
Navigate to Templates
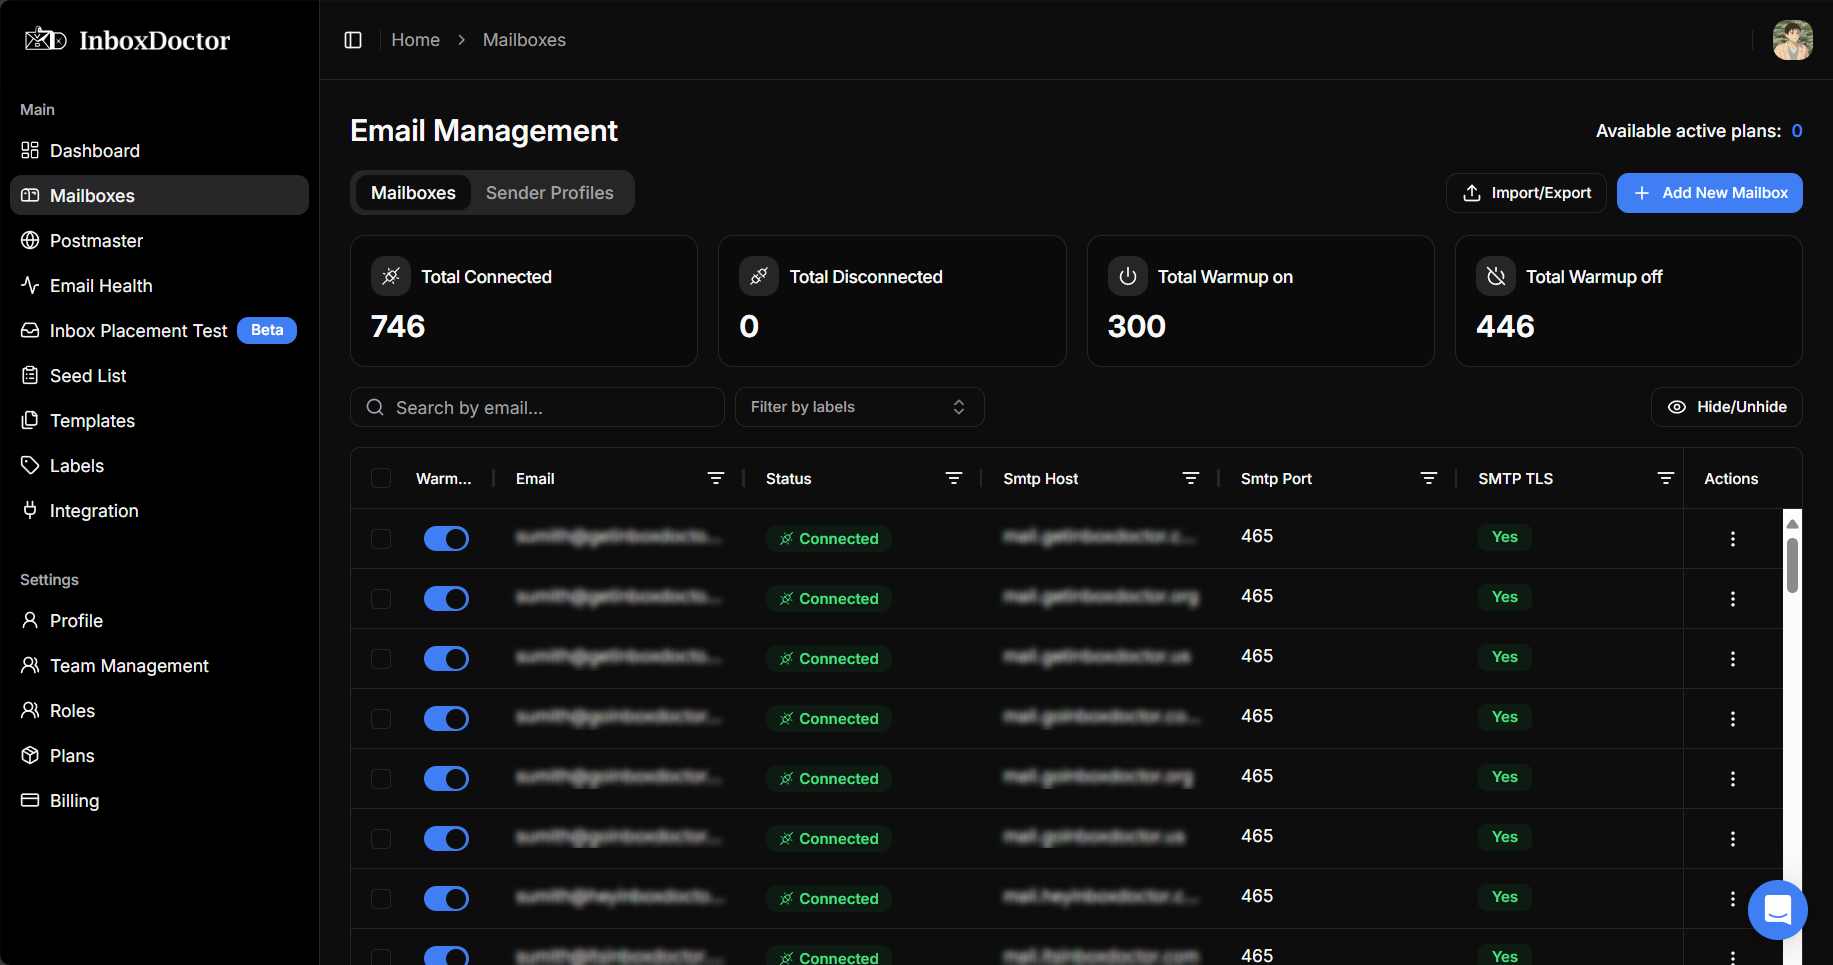tap(92, 420)
